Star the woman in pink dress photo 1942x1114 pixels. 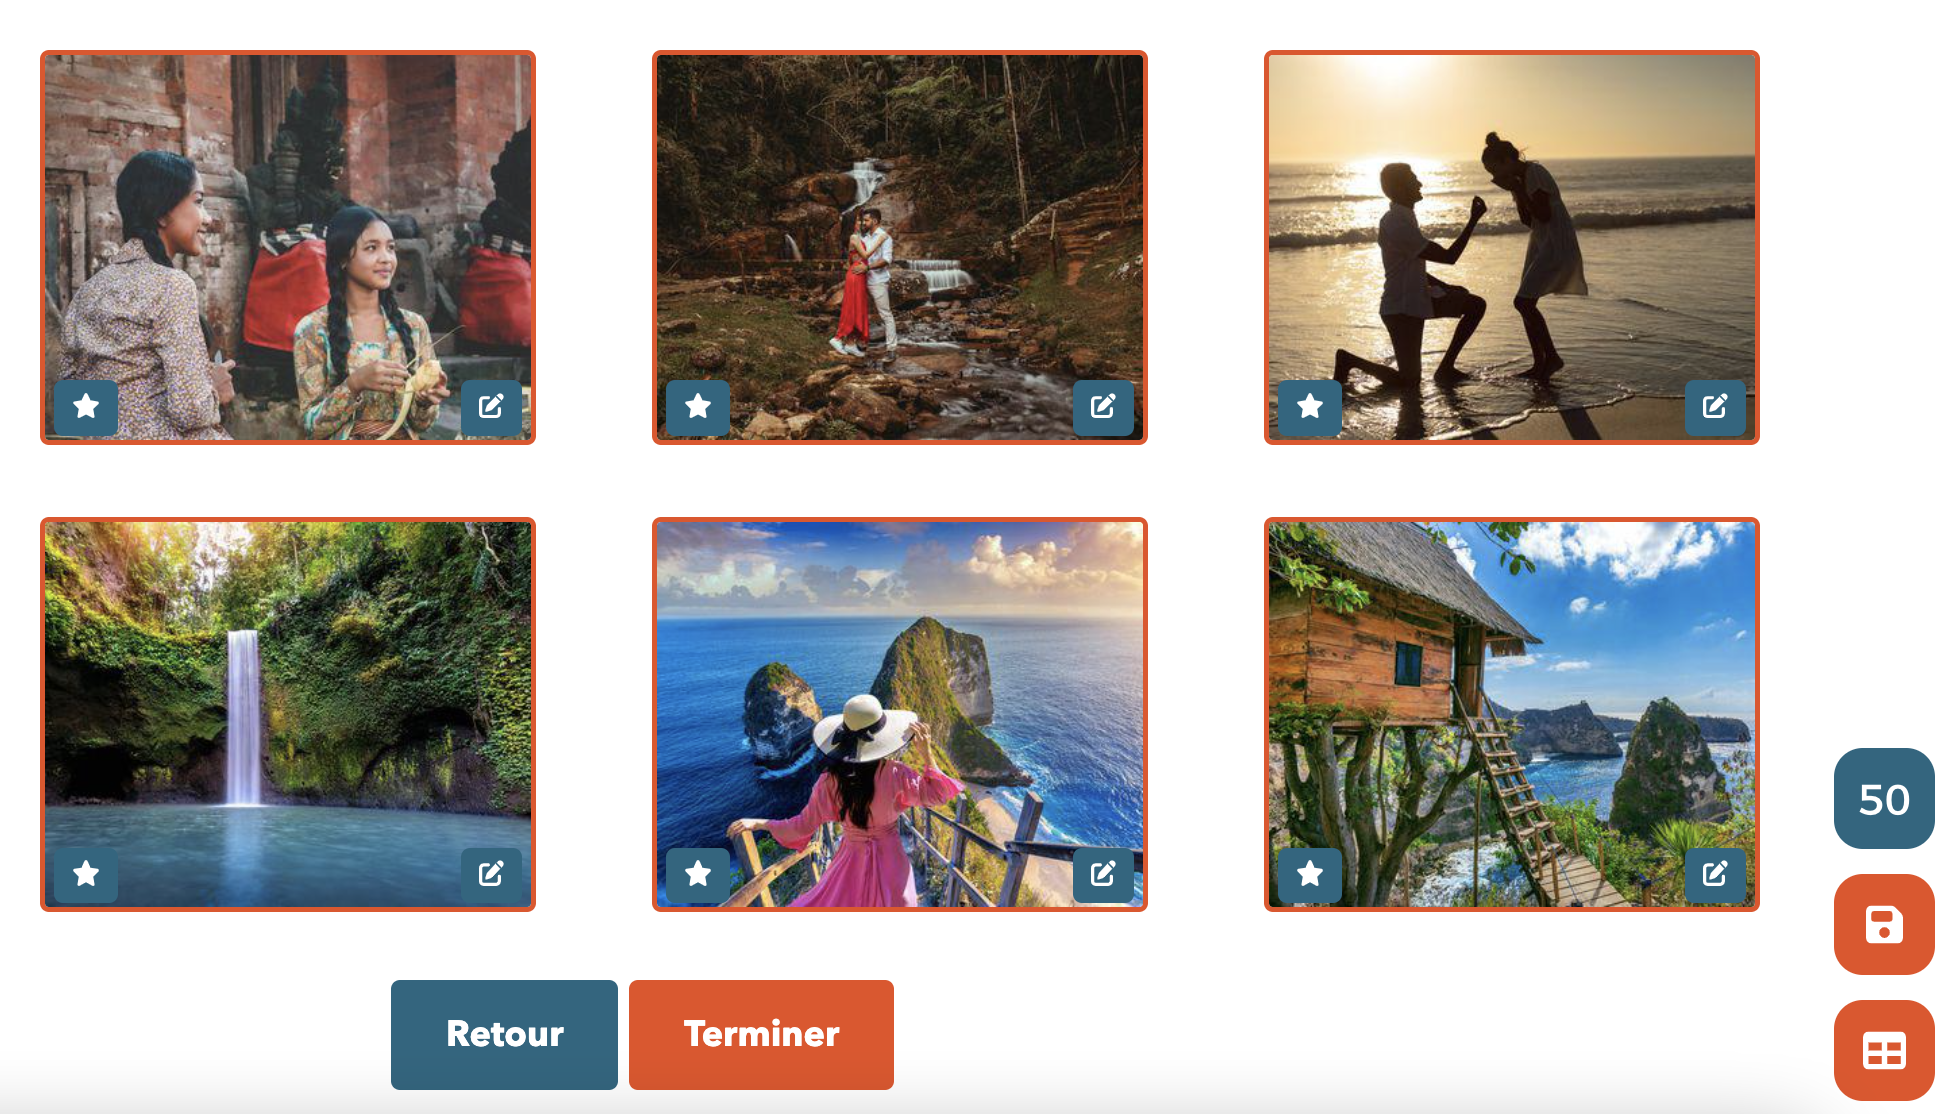pyautogui.click(x=698, y=874)
